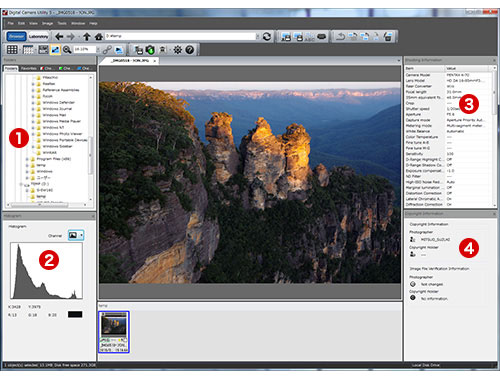The image size is (500, 379).
Task: Select the Favorites tab in folder panel
Action: click(29, 68)
